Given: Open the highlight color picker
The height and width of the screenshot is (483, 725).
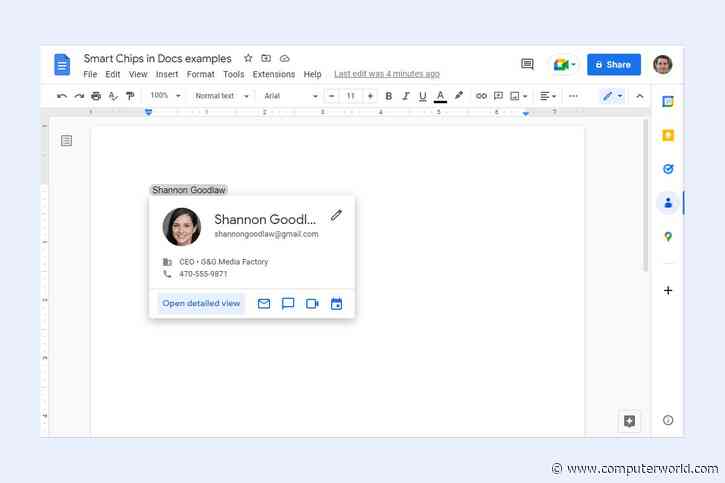Looking at the screenshot, I should click(x=458, y=96).
